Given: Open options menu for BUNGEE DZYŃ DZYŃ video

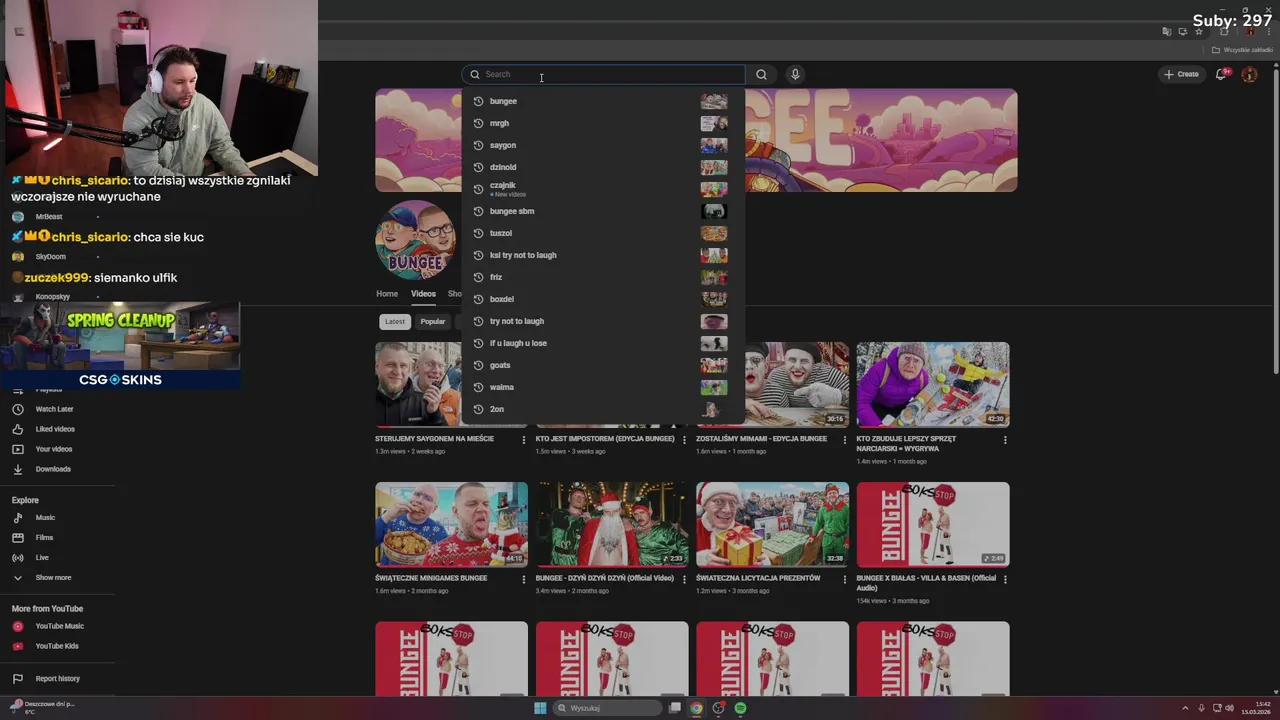Looking at the screenshot, I should click(x=684, y=579).
